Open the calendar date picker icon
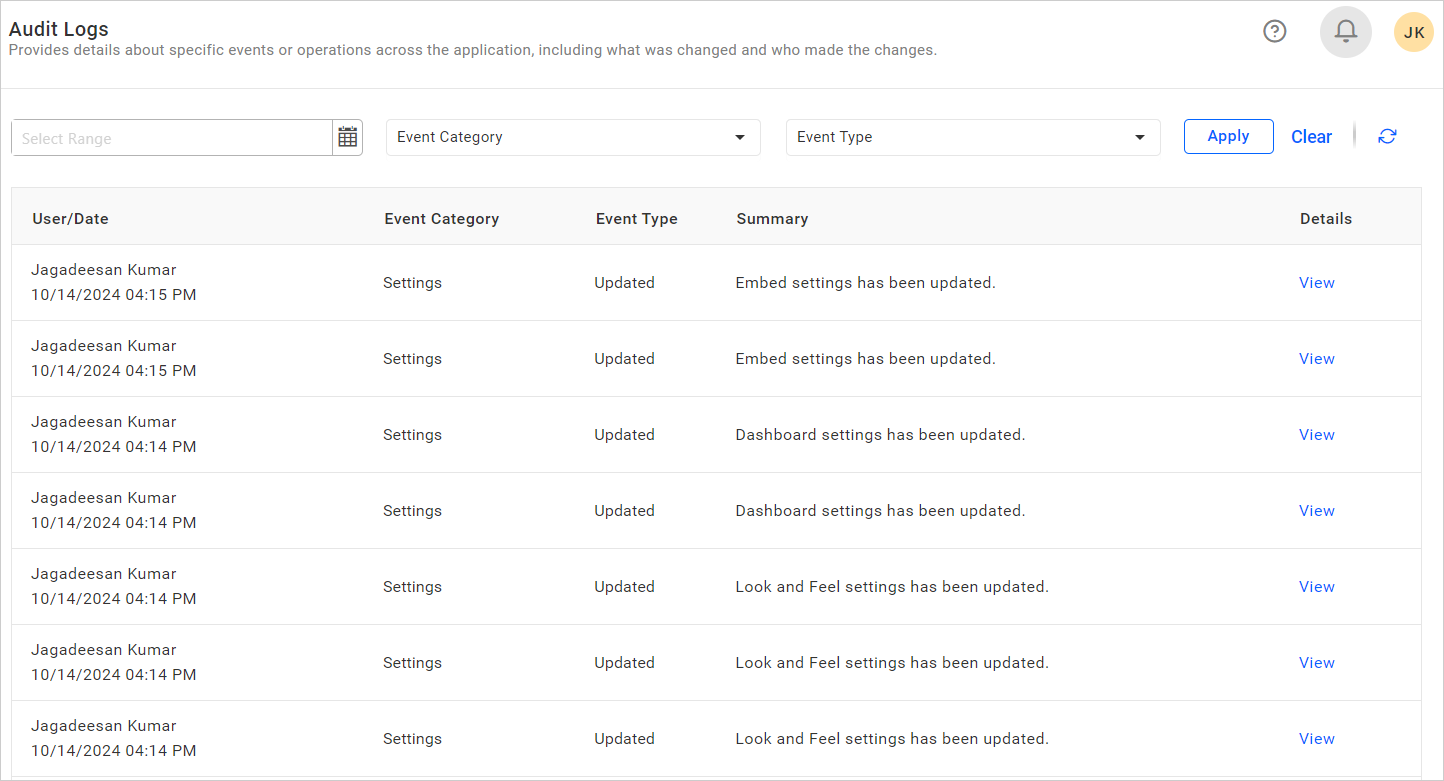The width and height of the screenshot is (1444, 781). pyautogui.click(x=347, y=137)
